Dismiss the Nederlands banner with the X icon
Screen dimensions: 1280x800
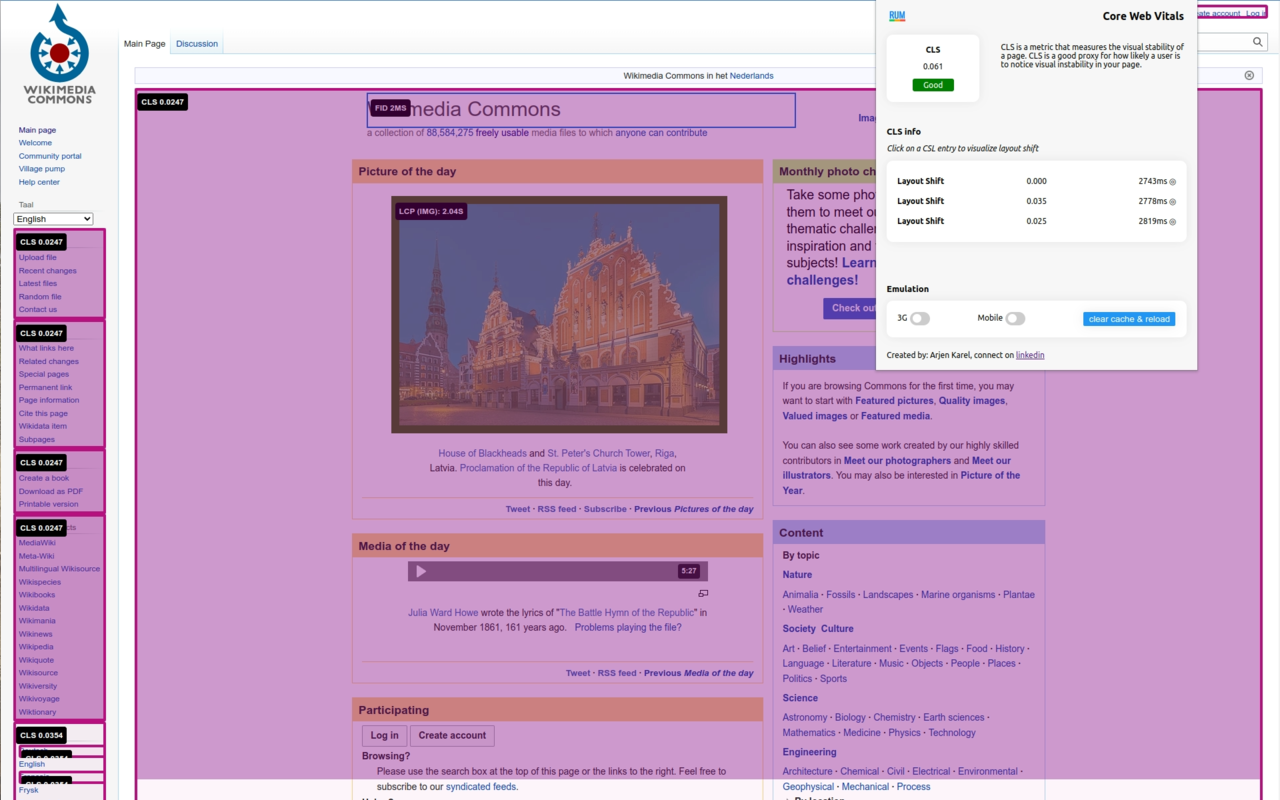(x=1248, y=75)
